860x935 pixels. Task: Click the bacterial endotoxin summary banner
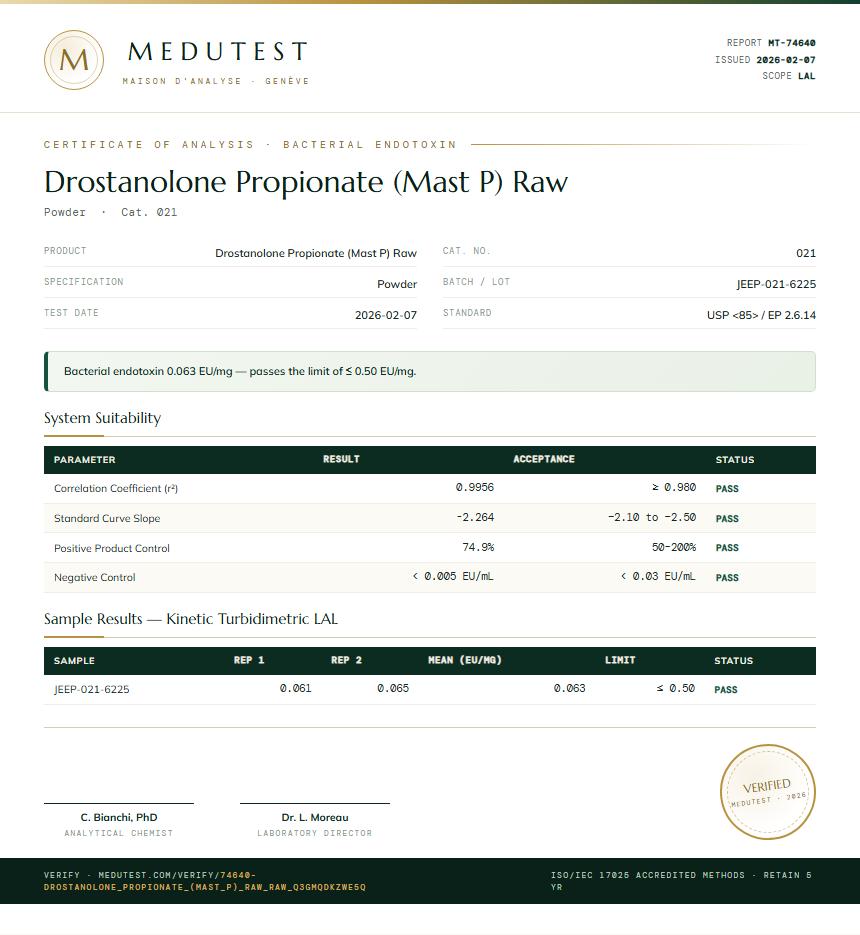(x=429, y=371)
